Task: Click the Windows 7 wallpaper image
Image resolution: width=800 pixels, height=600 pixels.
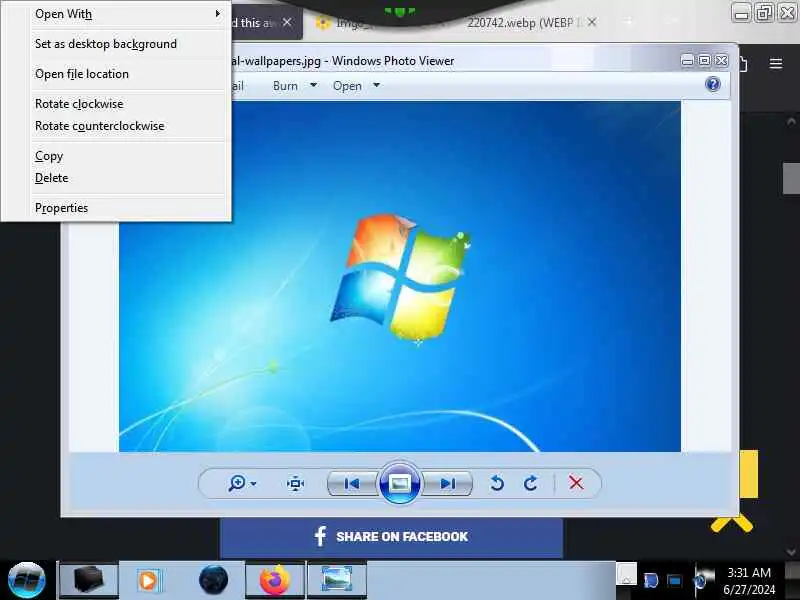Action: pyautogui.click(x=400, y=276)
